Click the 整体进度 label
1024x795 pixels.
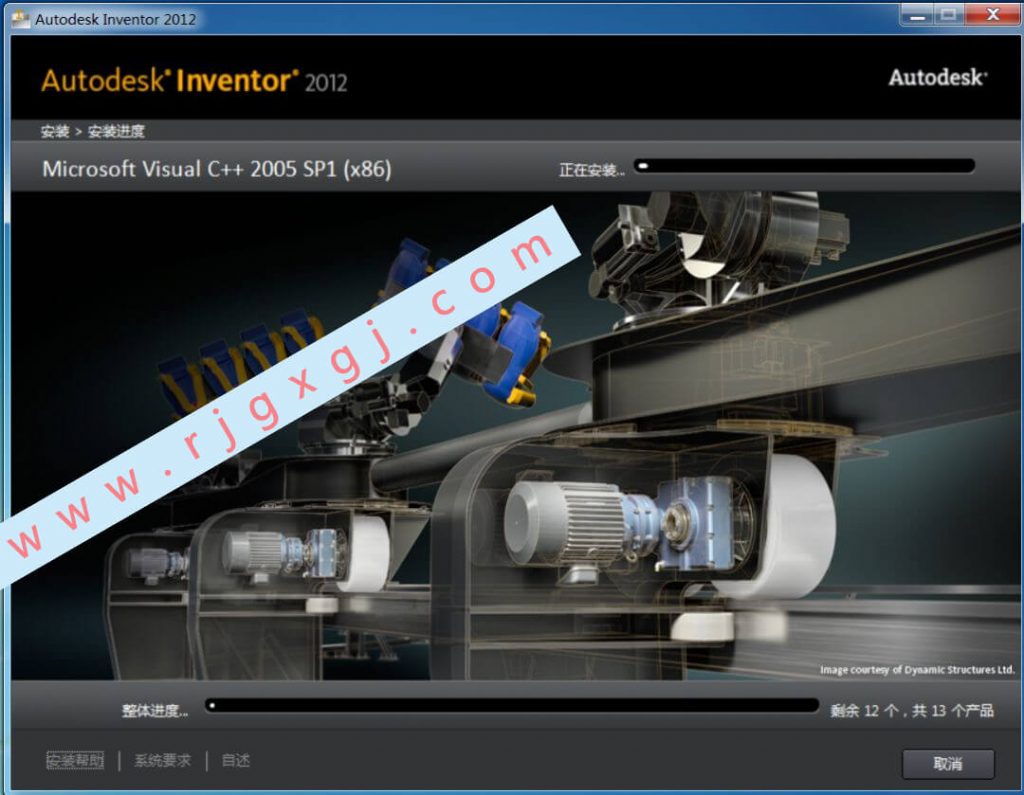pos(155,711)
